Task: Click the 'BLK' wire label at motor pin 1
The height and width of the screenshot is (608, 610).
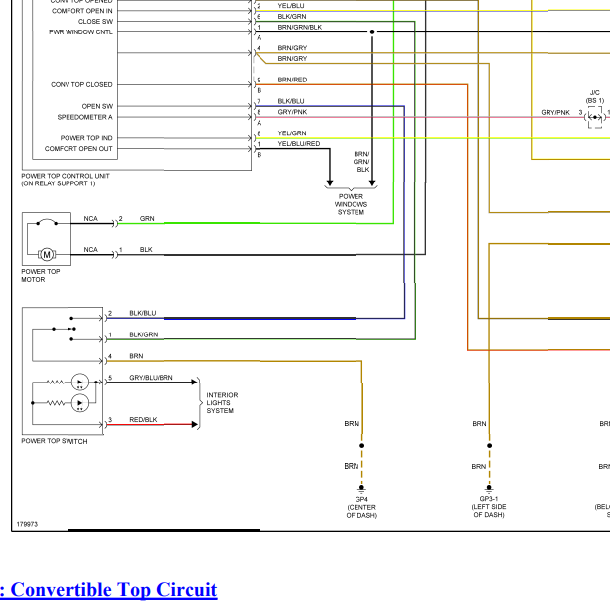Action: tap(146, 250)
